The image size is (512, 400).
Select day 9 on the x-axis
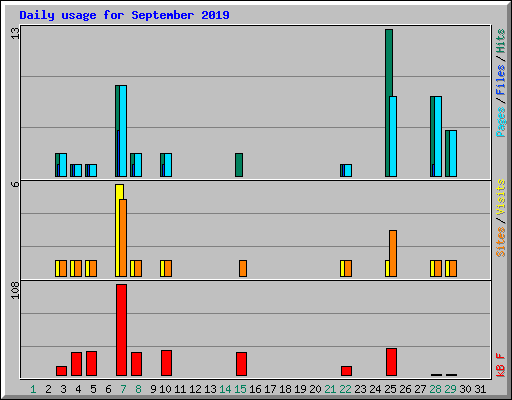coord(153,389)
